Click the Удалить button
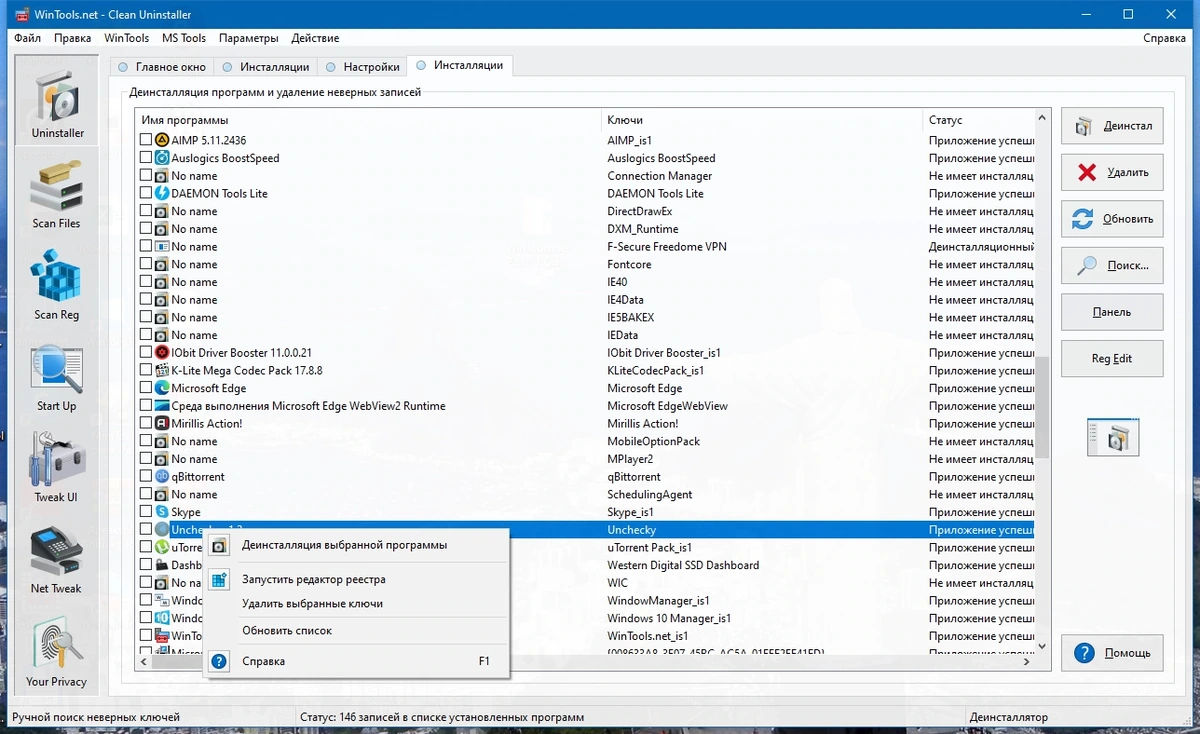Image resolution: width=1200 pixels, height=734 pixels. click(x=1112, y=172)
